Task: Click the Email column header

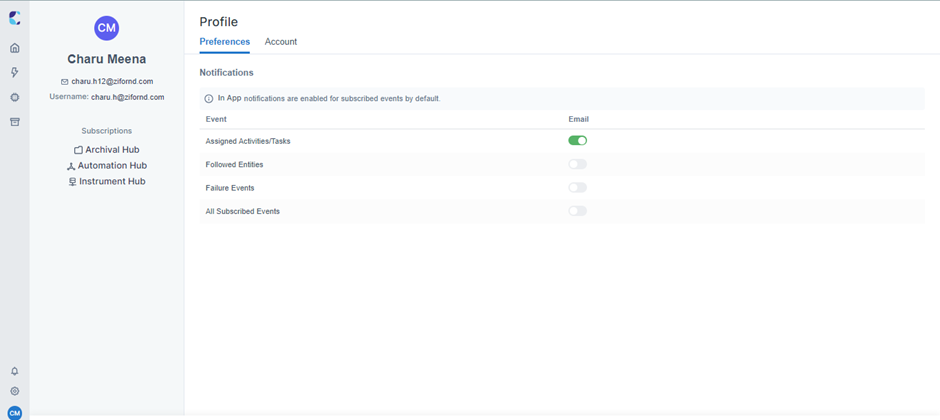Action: (x=579, y=119)
